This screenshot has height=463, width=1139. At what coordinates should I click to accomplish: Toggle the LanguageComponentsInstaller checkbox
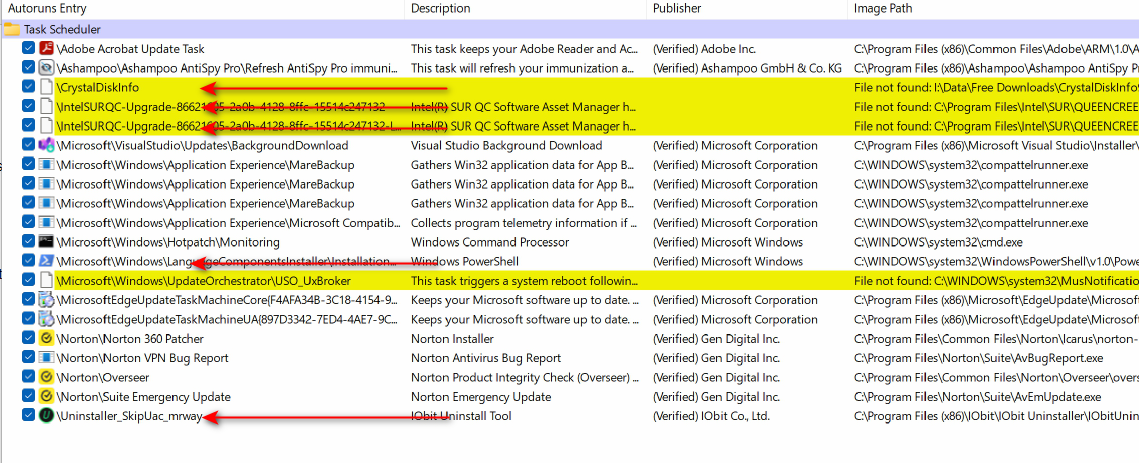[28, 261]
